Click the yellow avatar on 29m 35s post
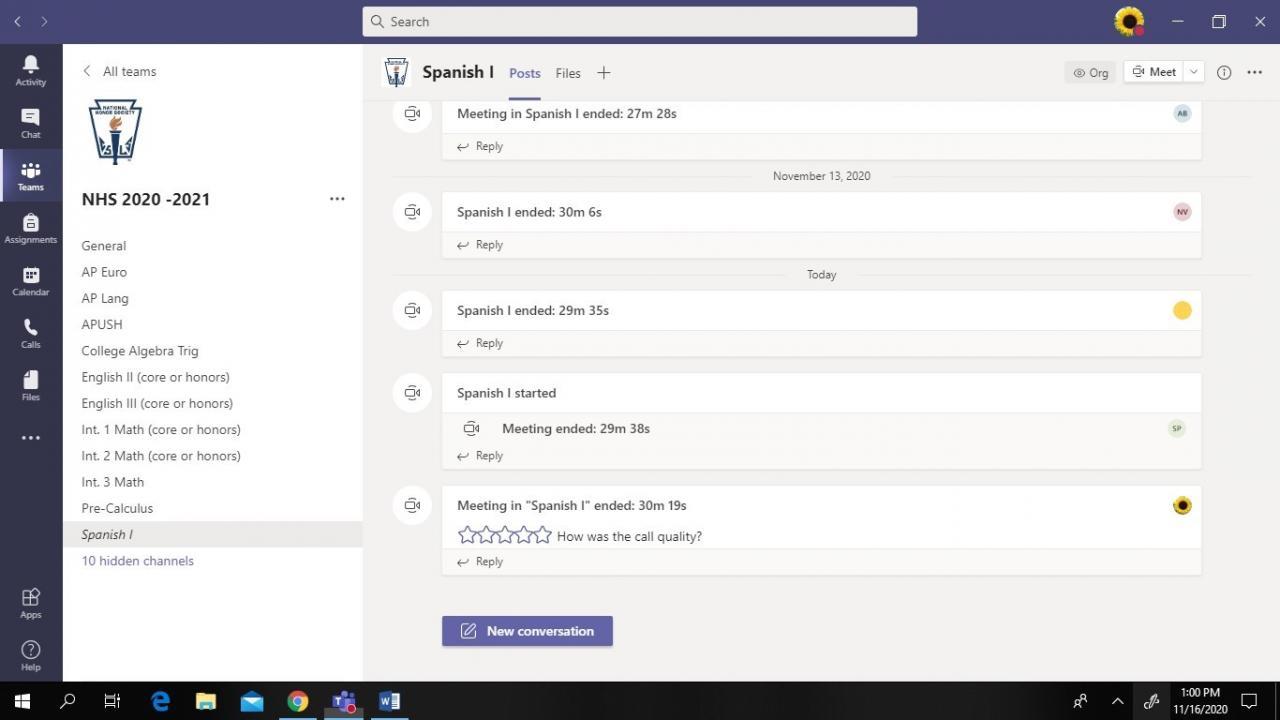The image size is (1280, 720). (1182, 310)
